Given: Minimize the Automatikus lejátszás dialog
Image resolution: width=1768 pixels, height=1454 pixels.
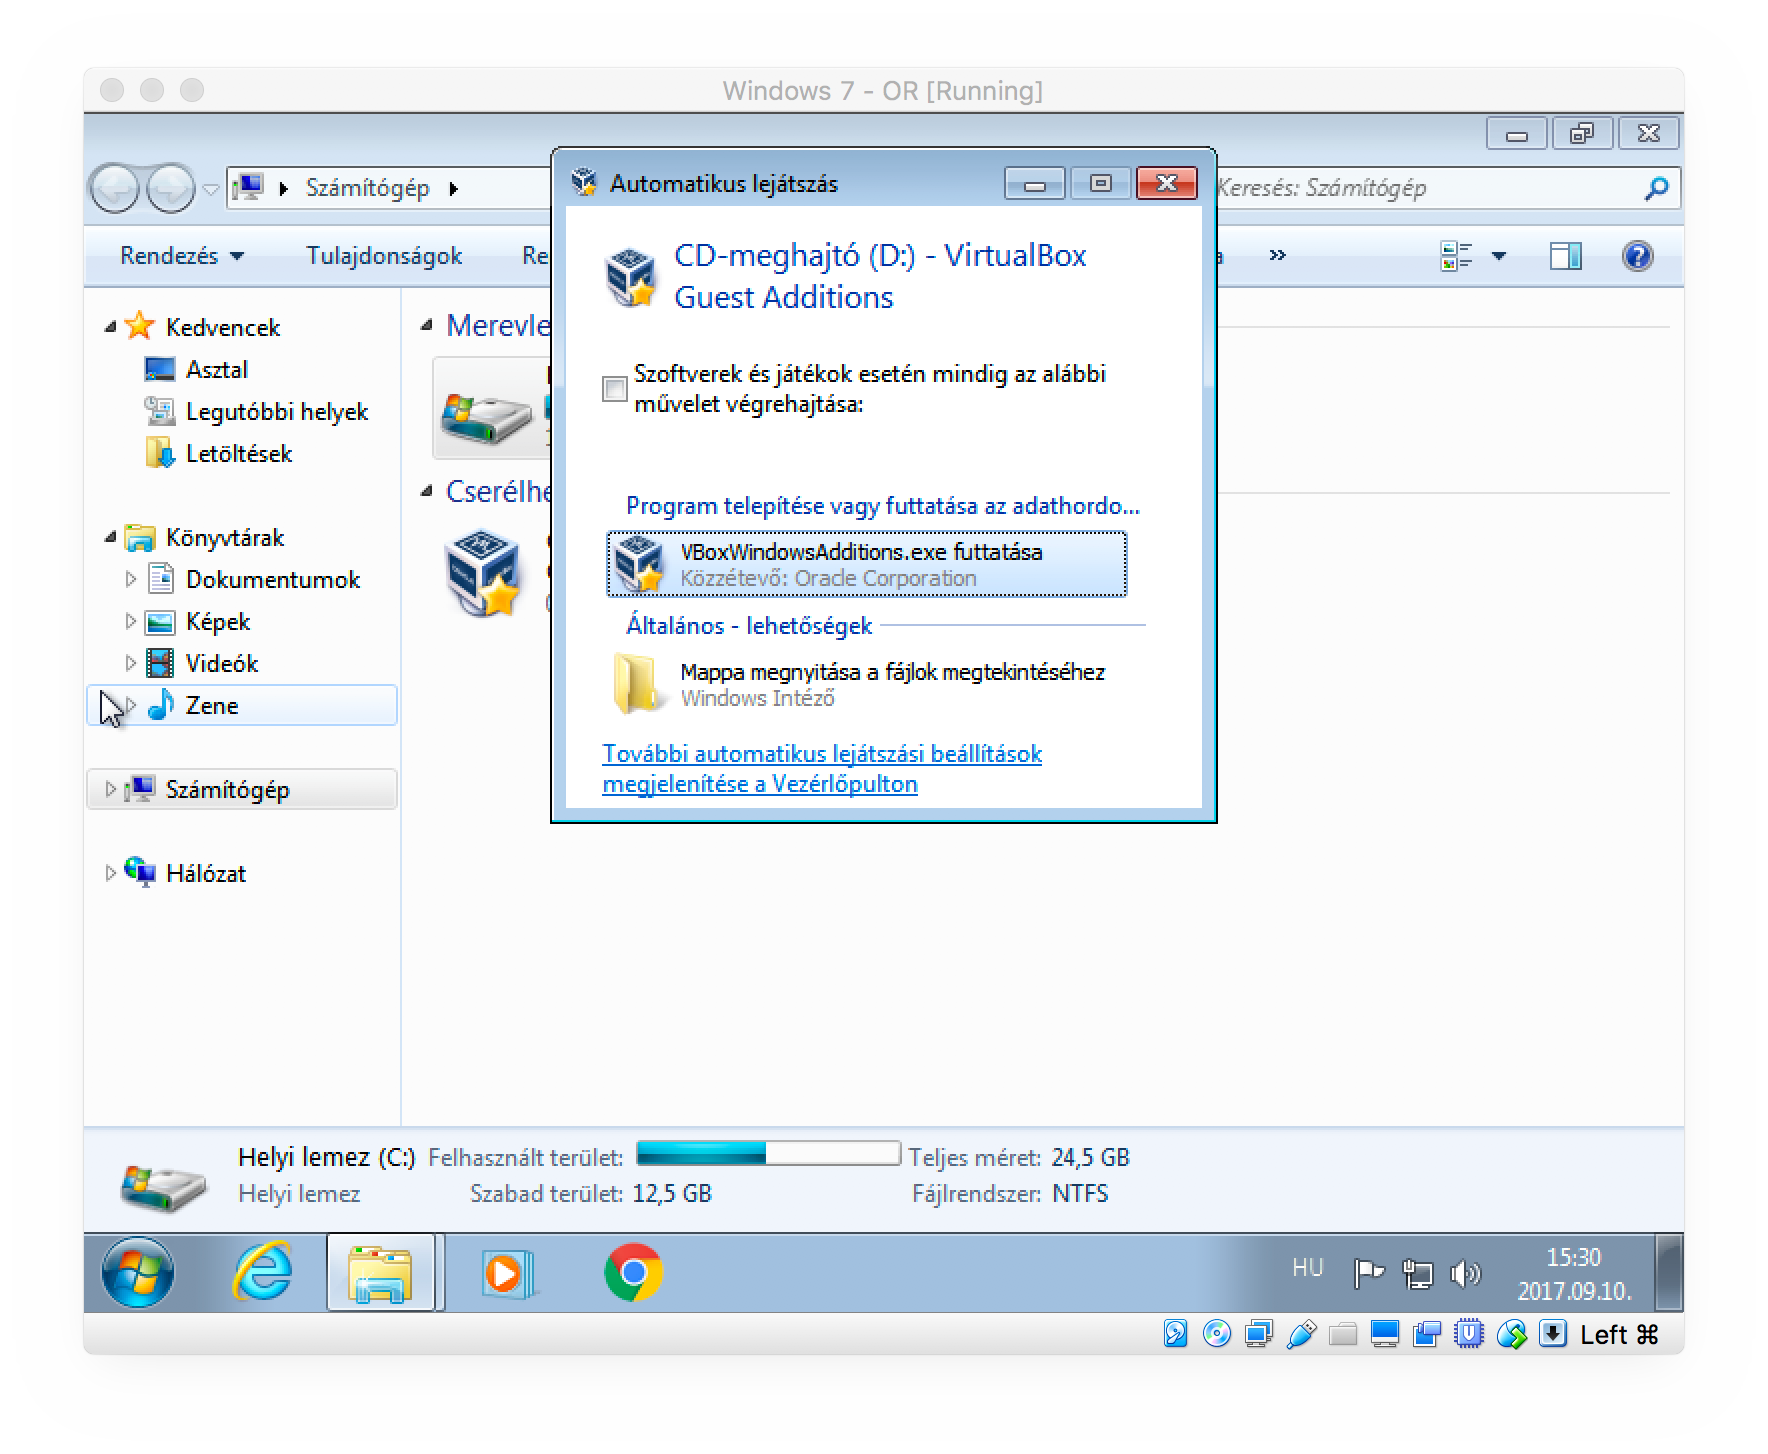Looking at the screenshot, I should pos(1035,183).
